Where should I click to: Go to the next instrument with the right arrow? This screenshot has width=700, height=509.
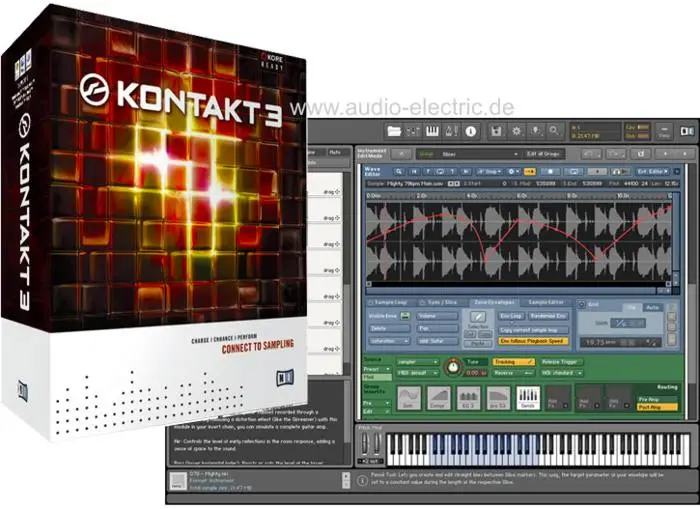click(x=684, y=154)
